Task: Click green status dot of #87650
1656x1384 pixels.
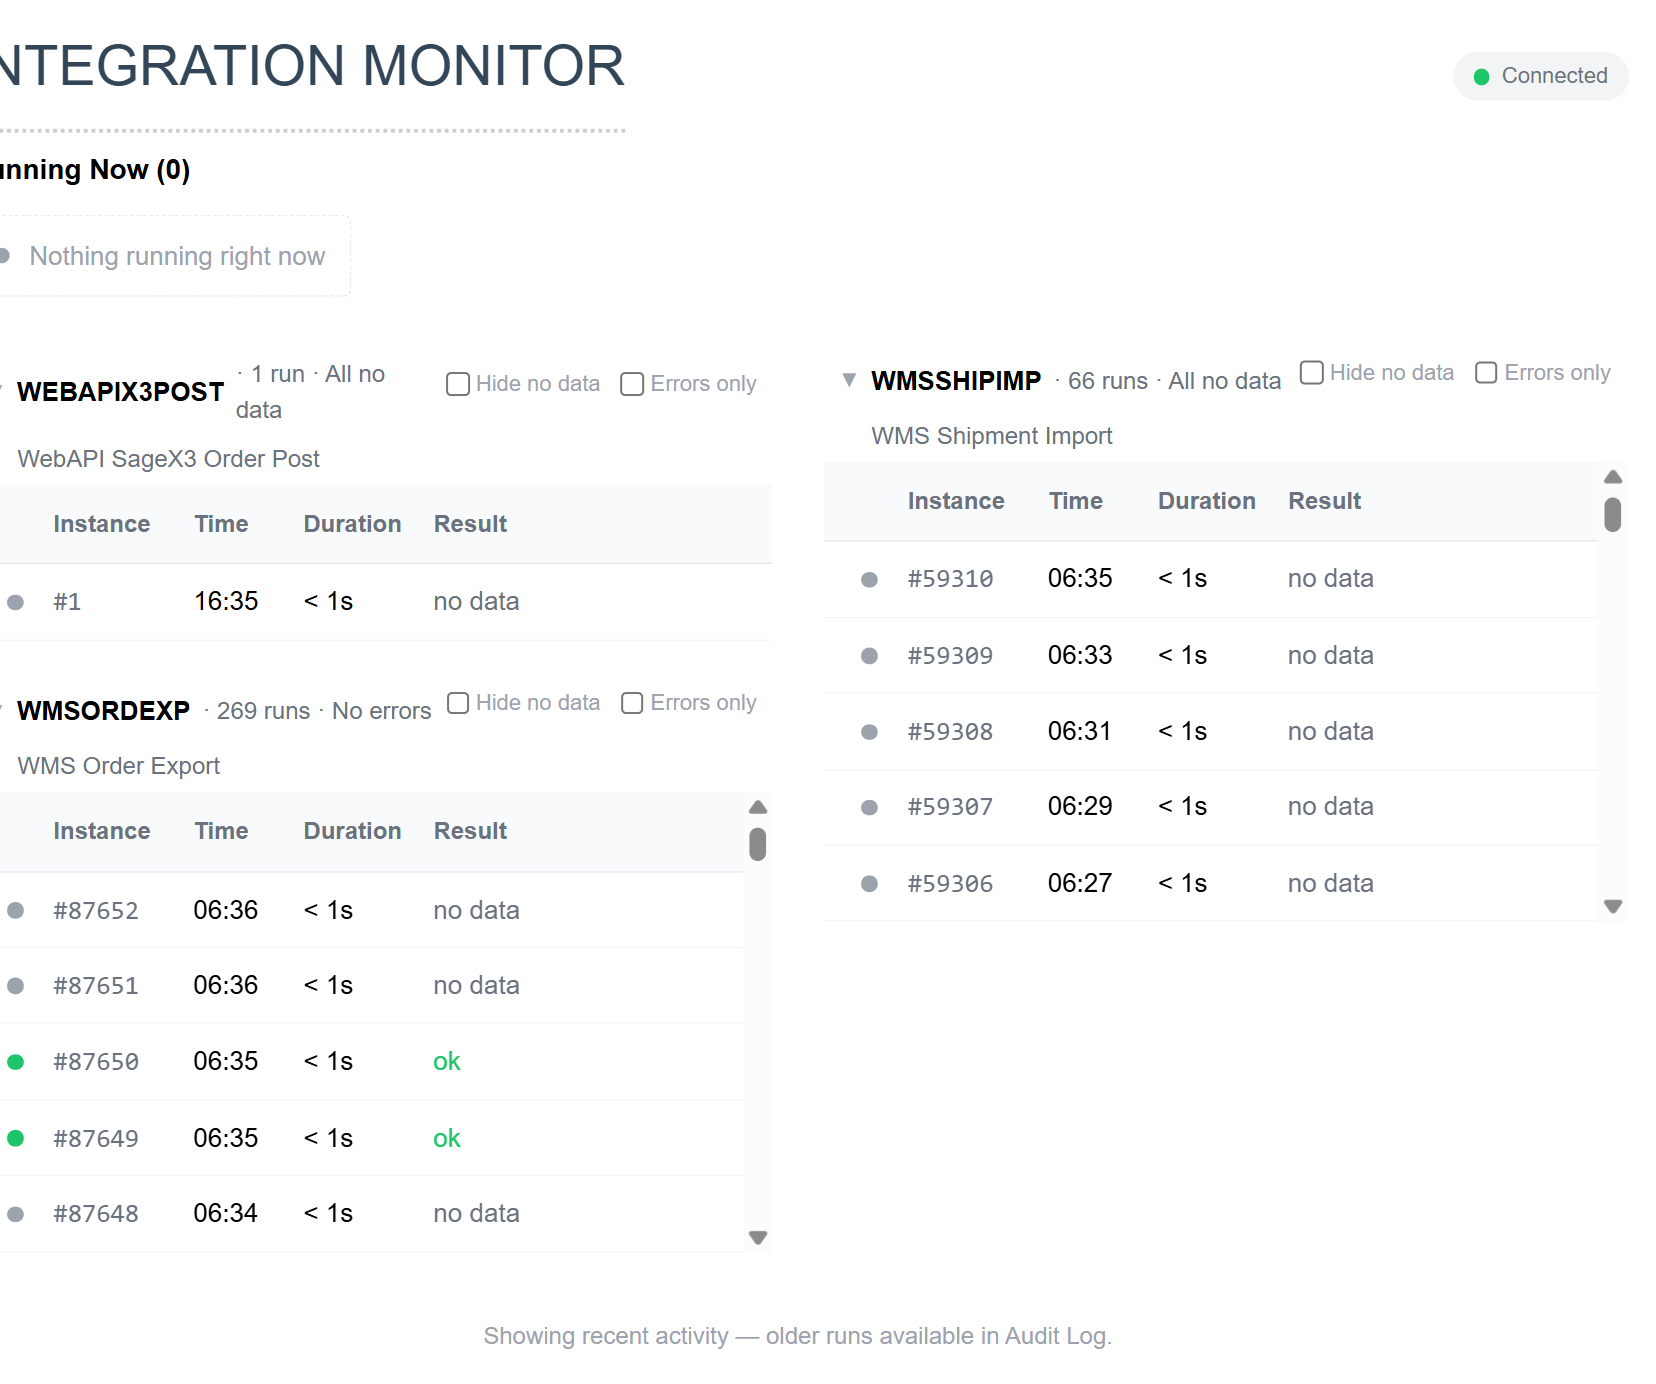Action: click(x=16, y=1062)
